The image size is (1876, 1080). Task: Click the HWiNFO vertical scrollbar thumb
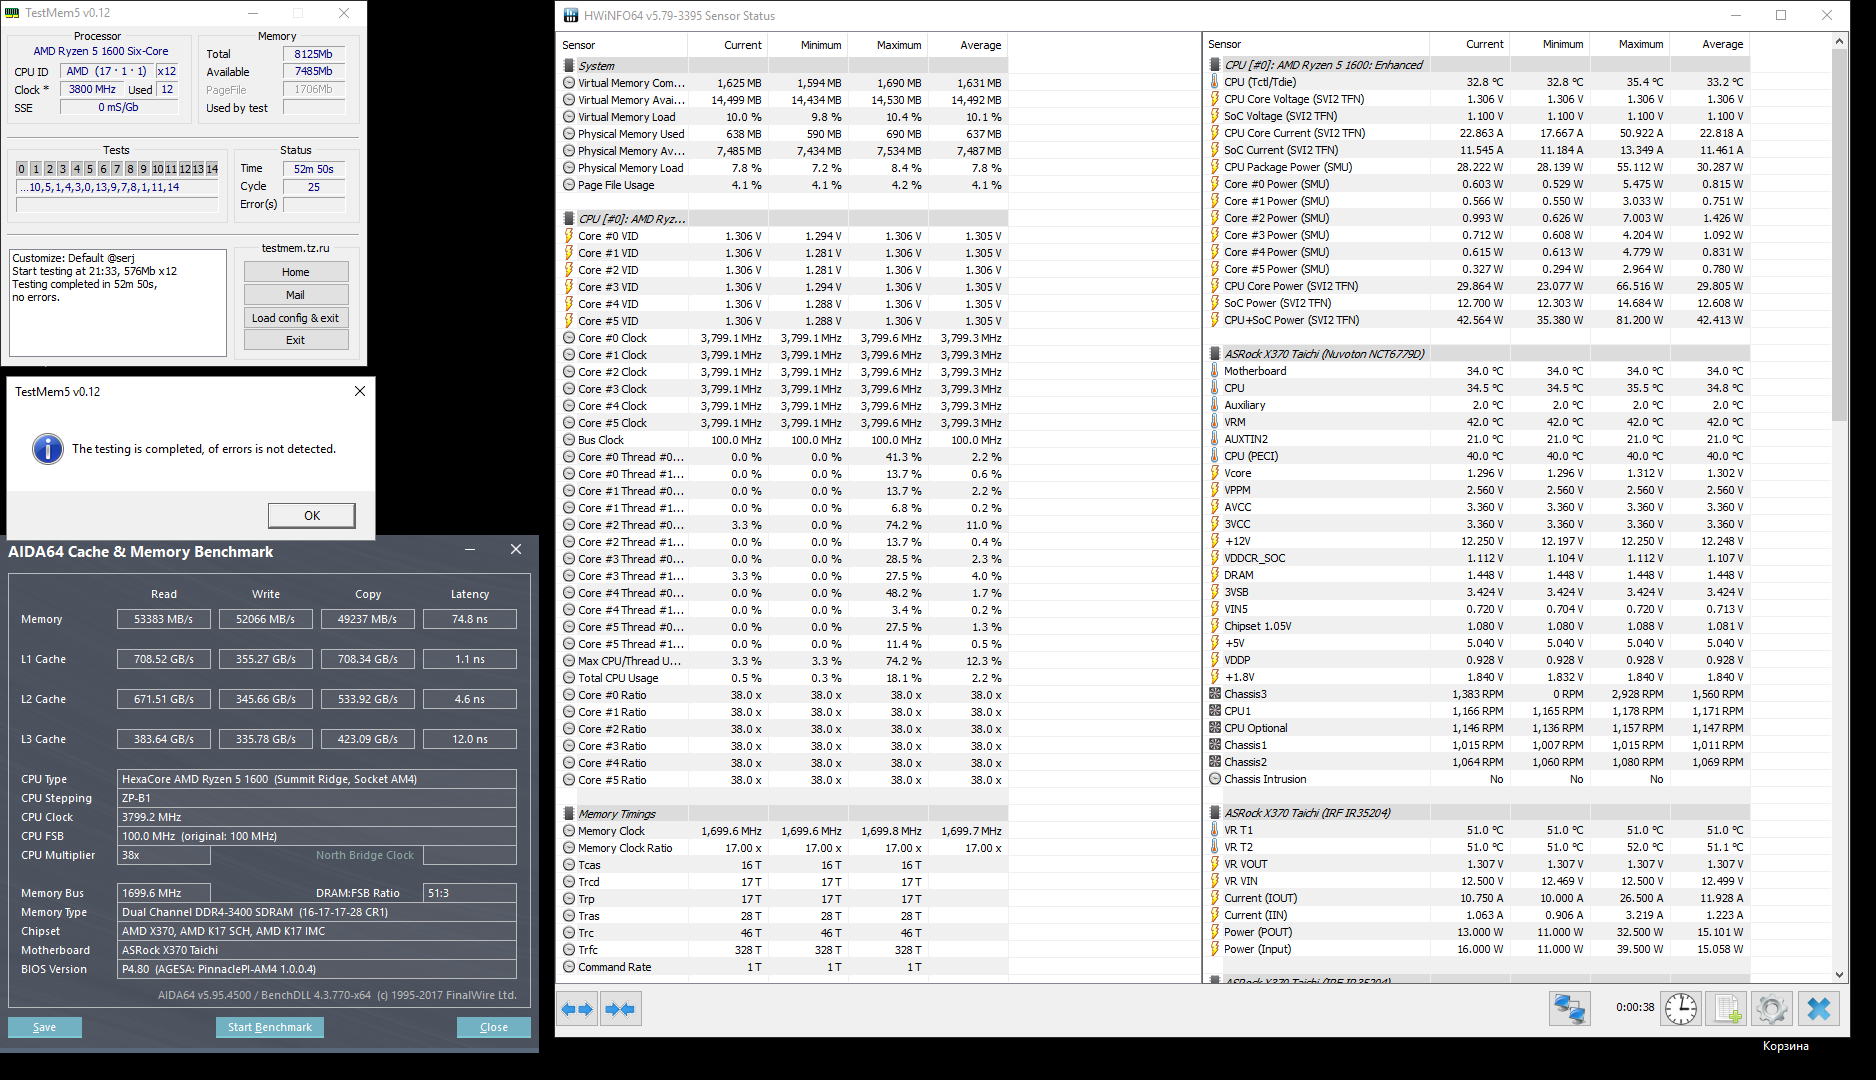(1840, 235)
